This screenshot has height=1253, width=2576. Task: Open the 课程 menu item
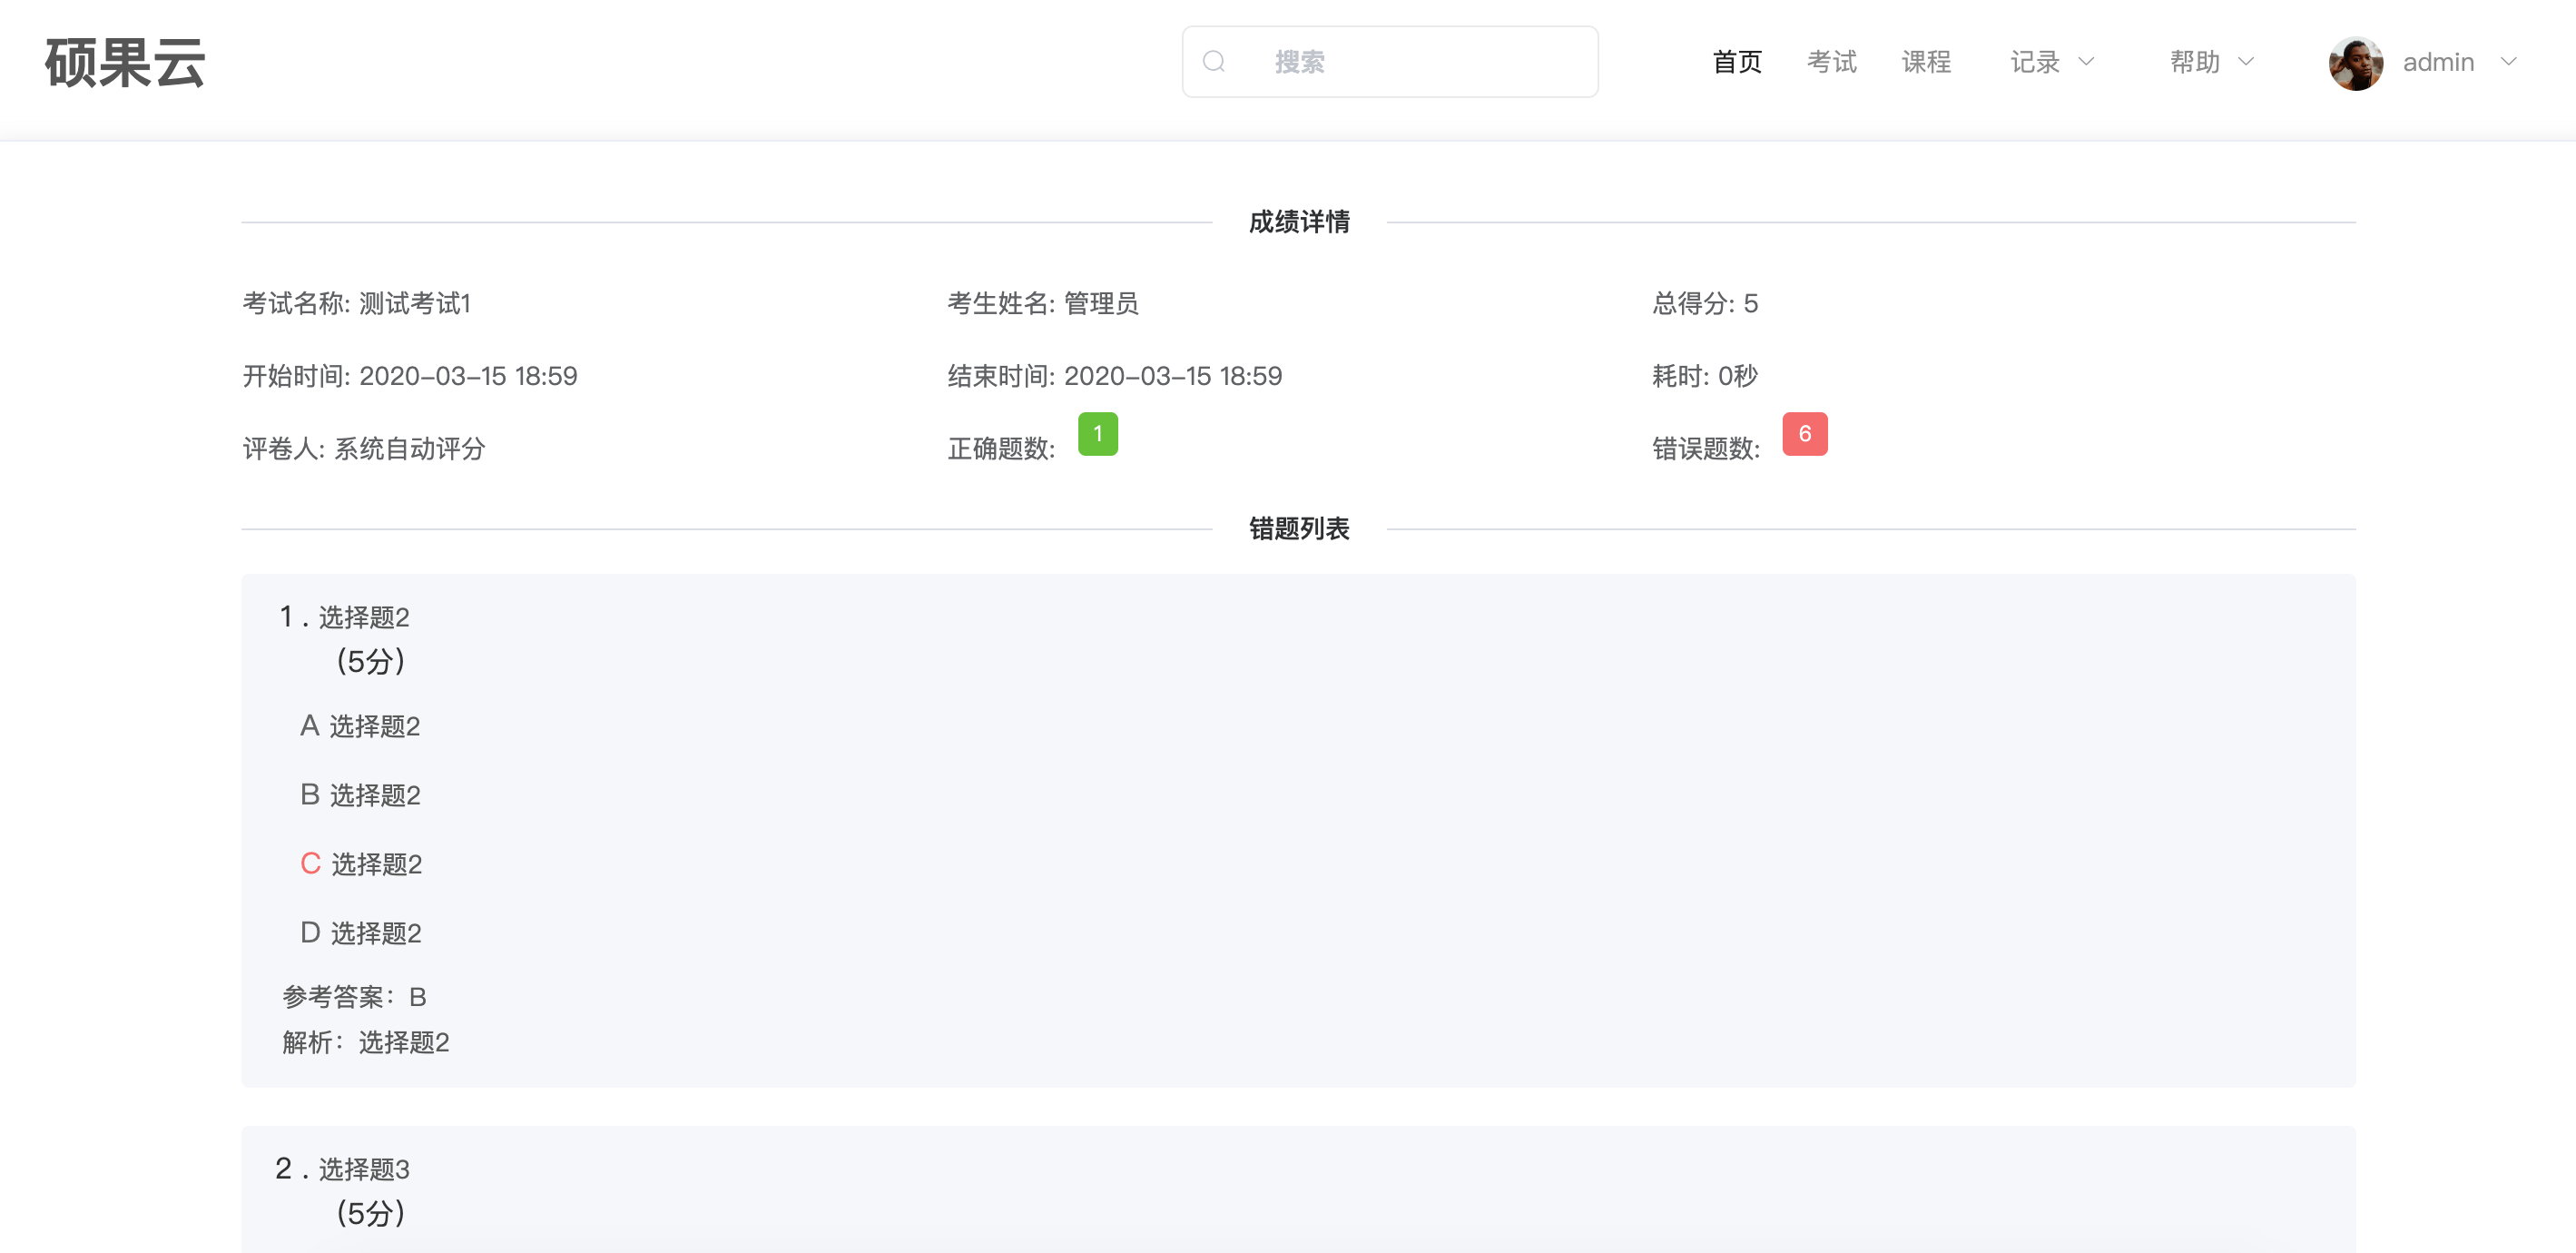pyautogui.click(x=1926, y=62)
